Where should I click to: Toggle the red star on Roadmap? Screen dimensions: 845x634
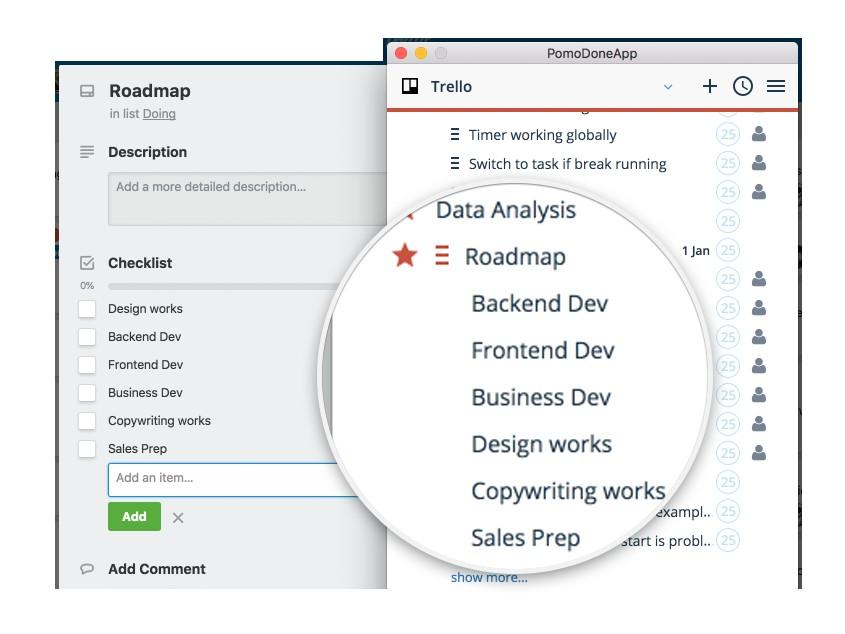tap(405, 255)
